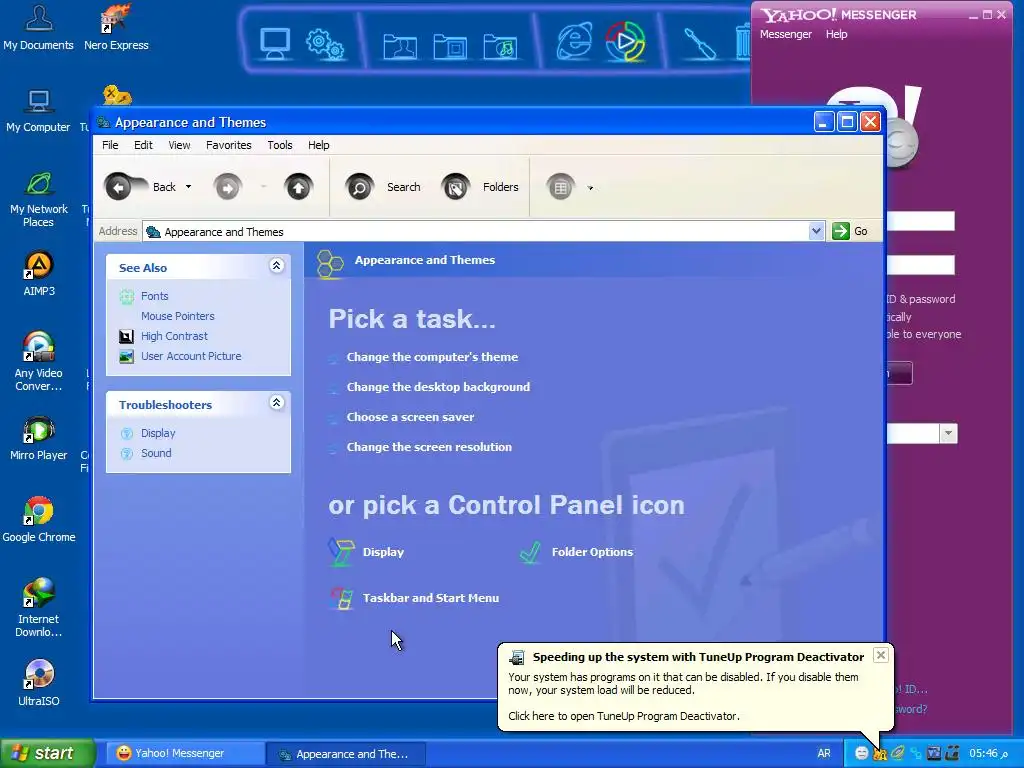The height and width of the screenshot is (768, 1024).
Task: Open the monitor icon in the top dock
Action: [x=275, y=43]
